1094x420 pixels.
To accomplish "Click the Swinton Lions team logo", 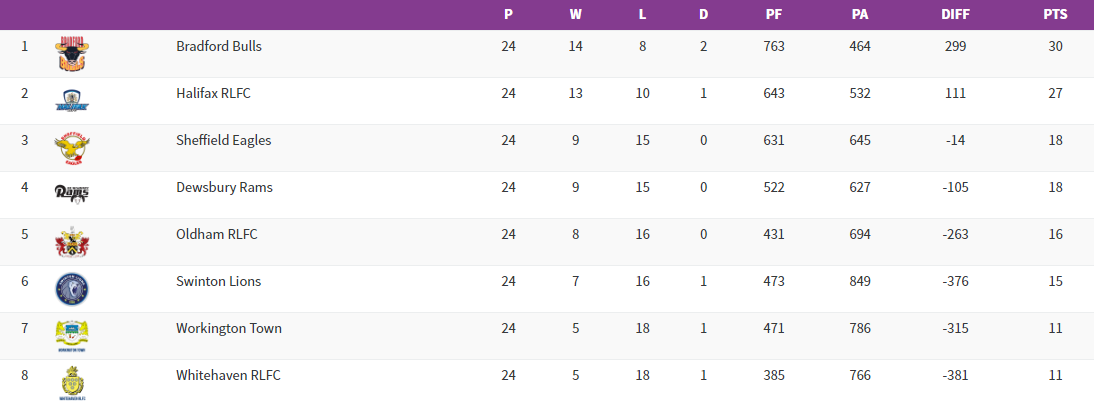I will click(x=72, y=289).
